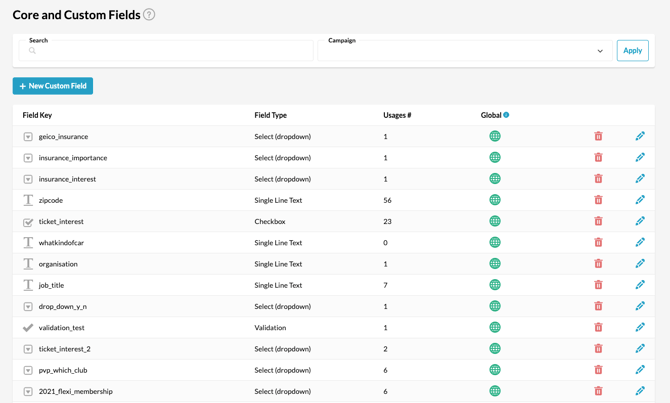Open the Campaign dropdown
Viewport: 670px width, 403px height.
pyautogui.click(x=465, y=51)
